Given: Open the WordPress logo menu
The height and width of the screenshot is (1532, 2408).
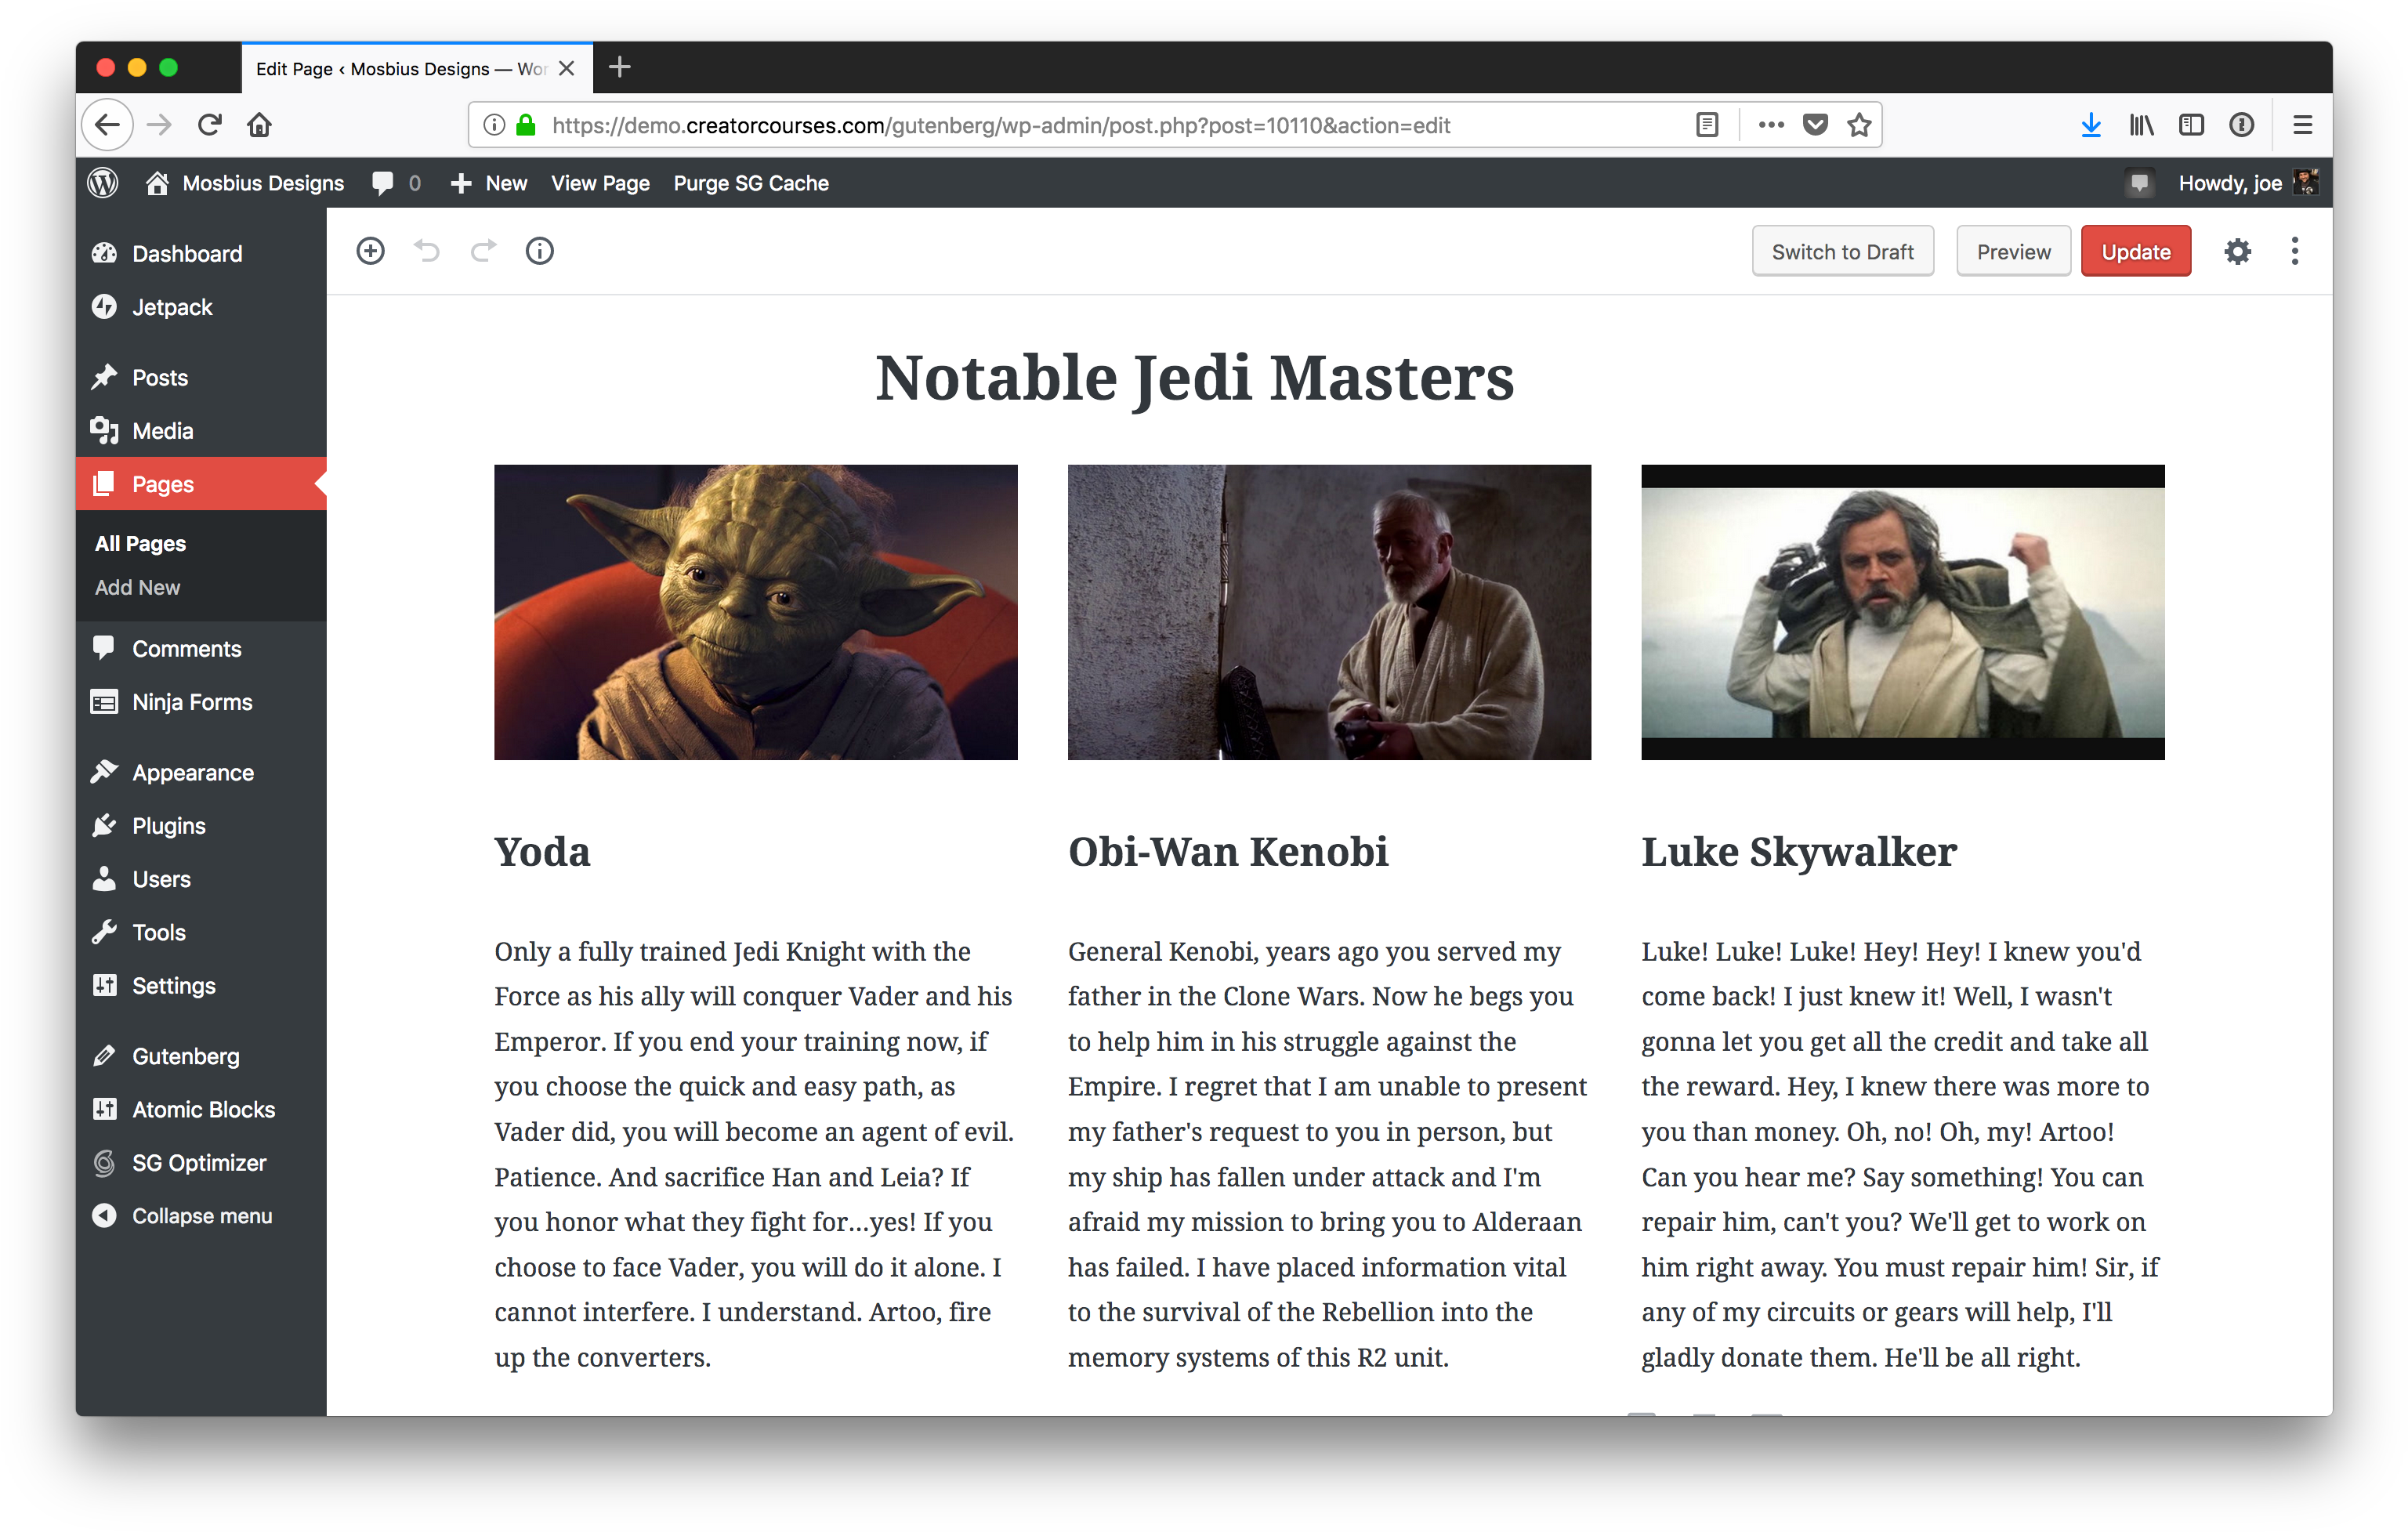Looking at the screenshot, I should pyautogui.click(x=102, y=183).
